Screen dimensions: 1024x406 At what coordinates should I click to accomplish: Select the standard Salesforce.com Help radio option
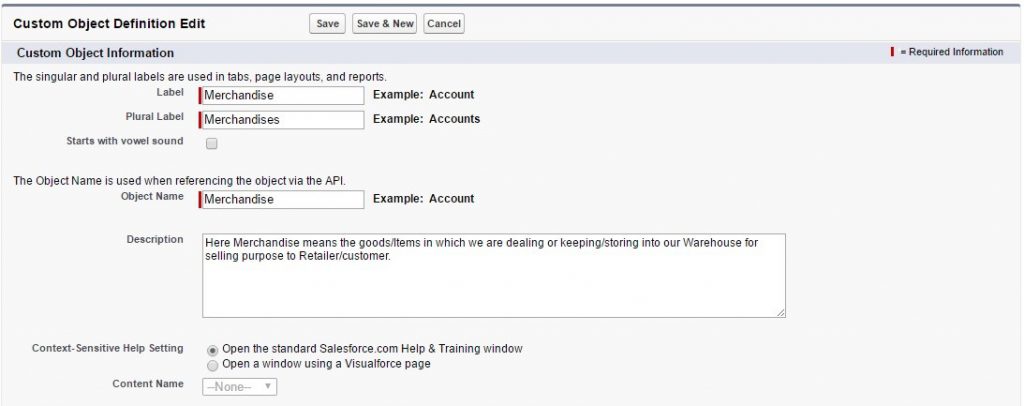coord(212,350)
